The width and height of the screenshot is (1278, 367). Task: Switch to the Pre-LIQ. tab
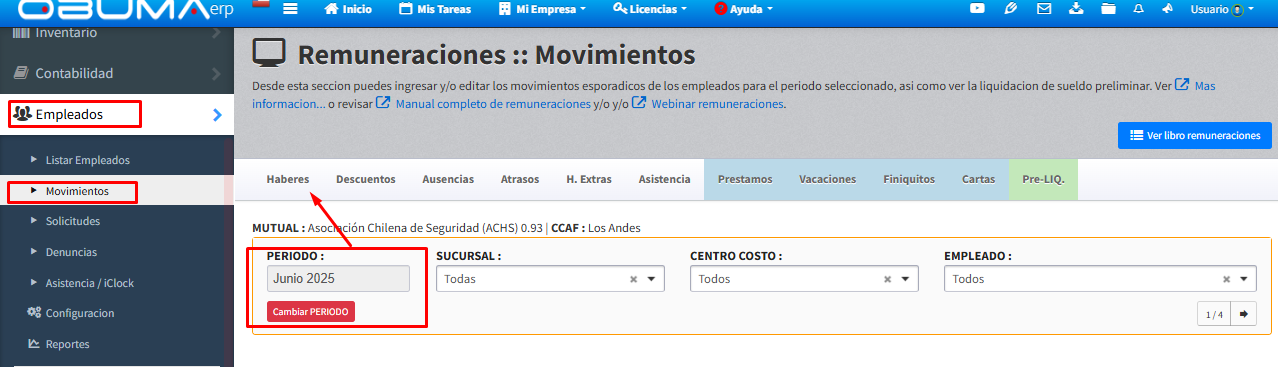pos(1043,179)
